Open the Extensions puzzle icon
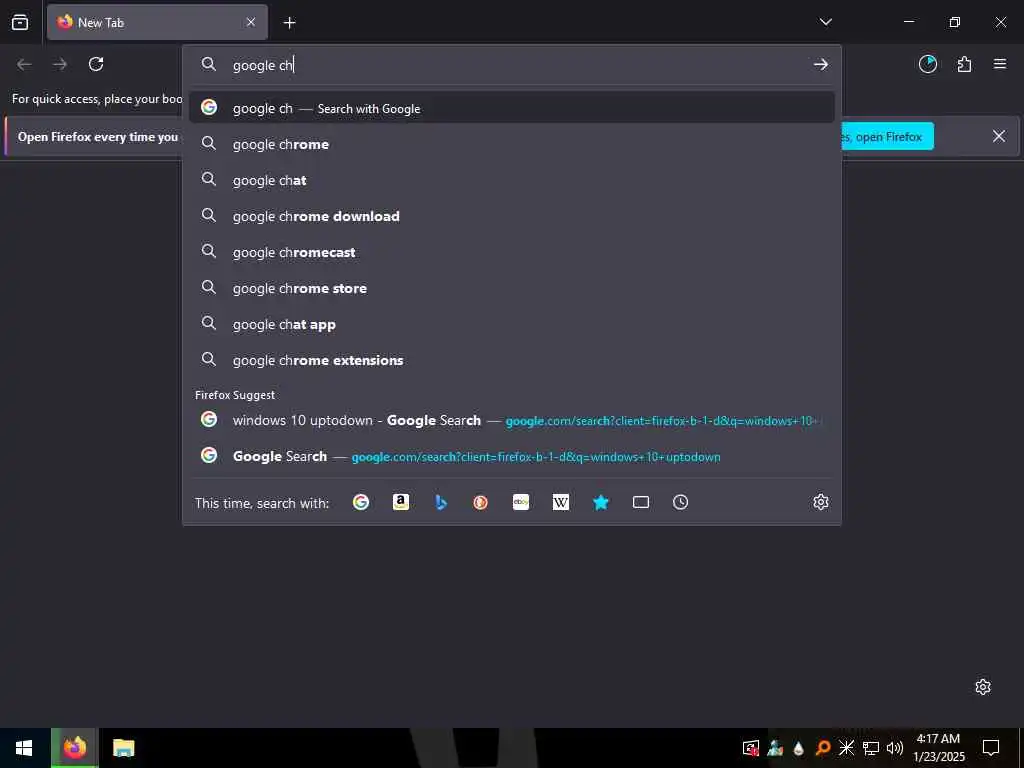 964,64
